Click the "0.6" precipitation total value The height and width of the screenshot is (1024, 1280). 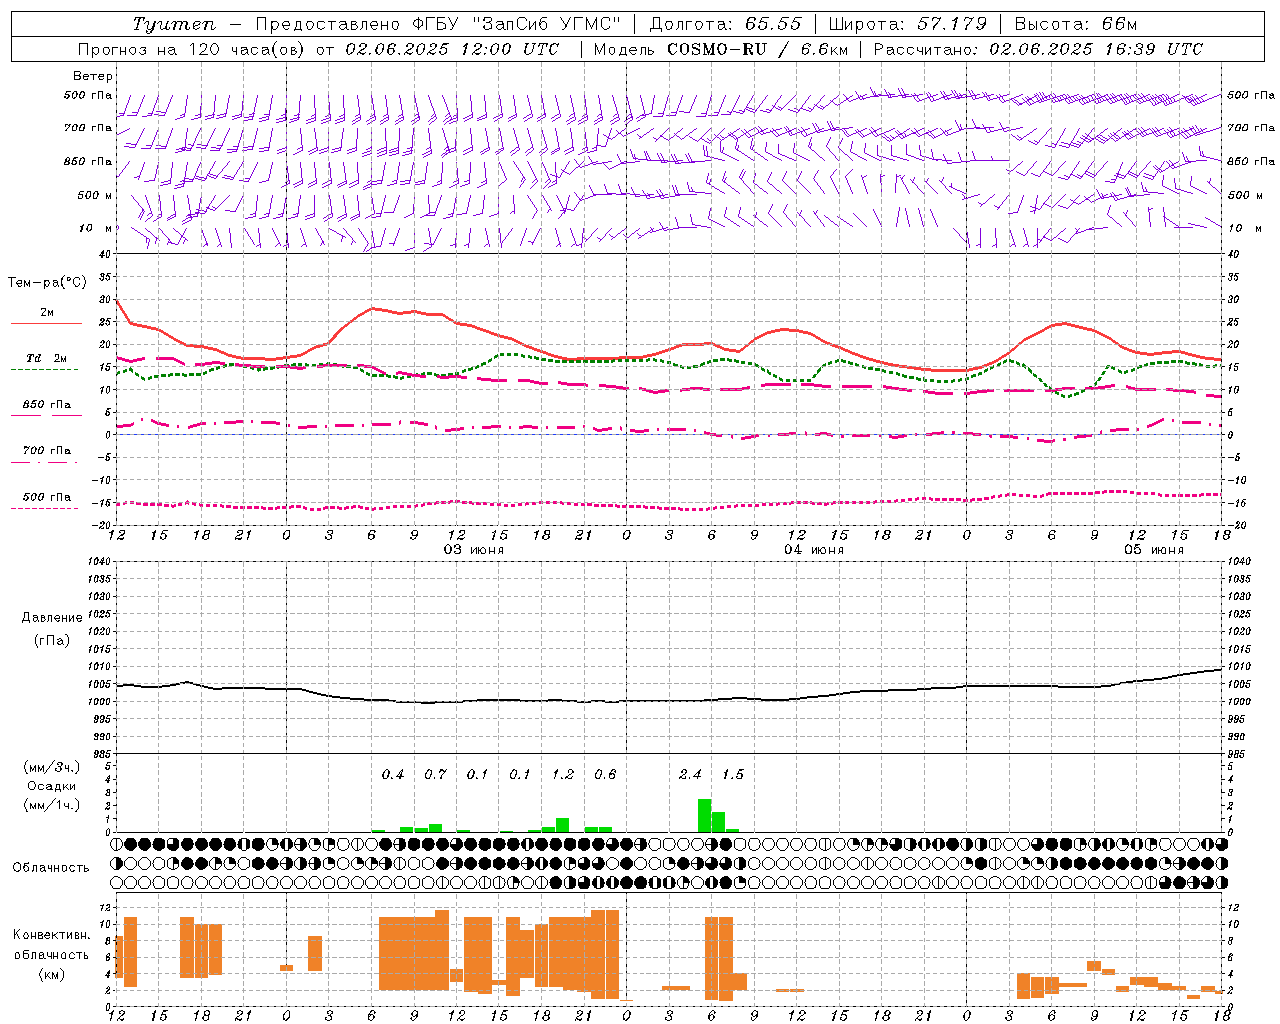[x=605, y=774]
